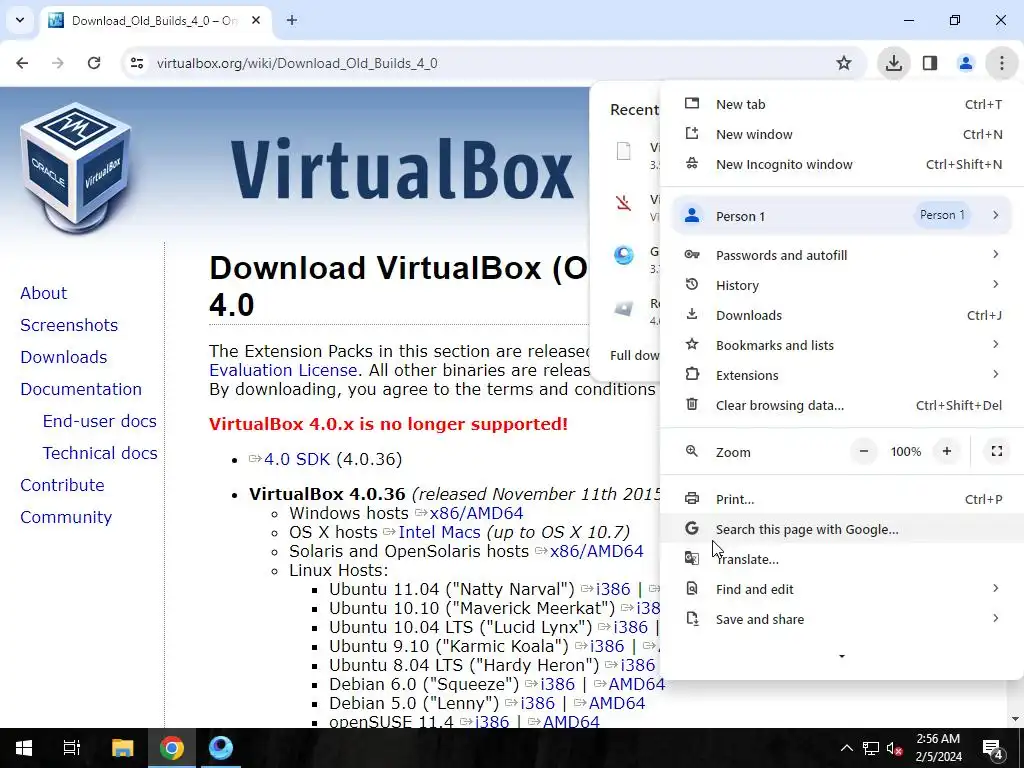Open File Explorer from taskbar
The width and height of the screenshot is (1024, 768).
tap(122, 748)
